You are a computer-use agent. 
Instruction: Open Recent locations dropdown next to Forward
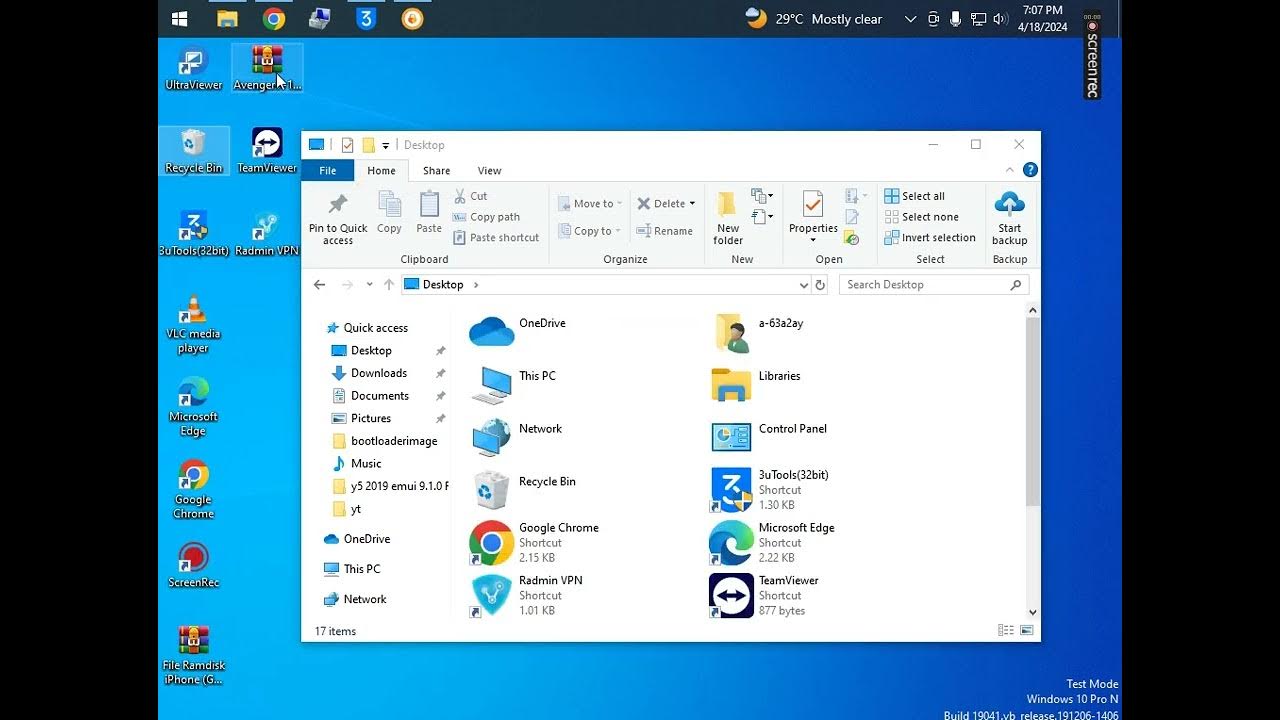tap(369, 285)
